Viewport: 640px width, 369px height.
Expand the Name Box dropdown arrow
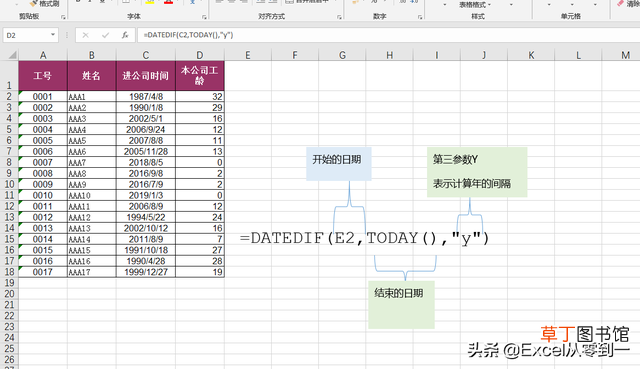point(53,35)
